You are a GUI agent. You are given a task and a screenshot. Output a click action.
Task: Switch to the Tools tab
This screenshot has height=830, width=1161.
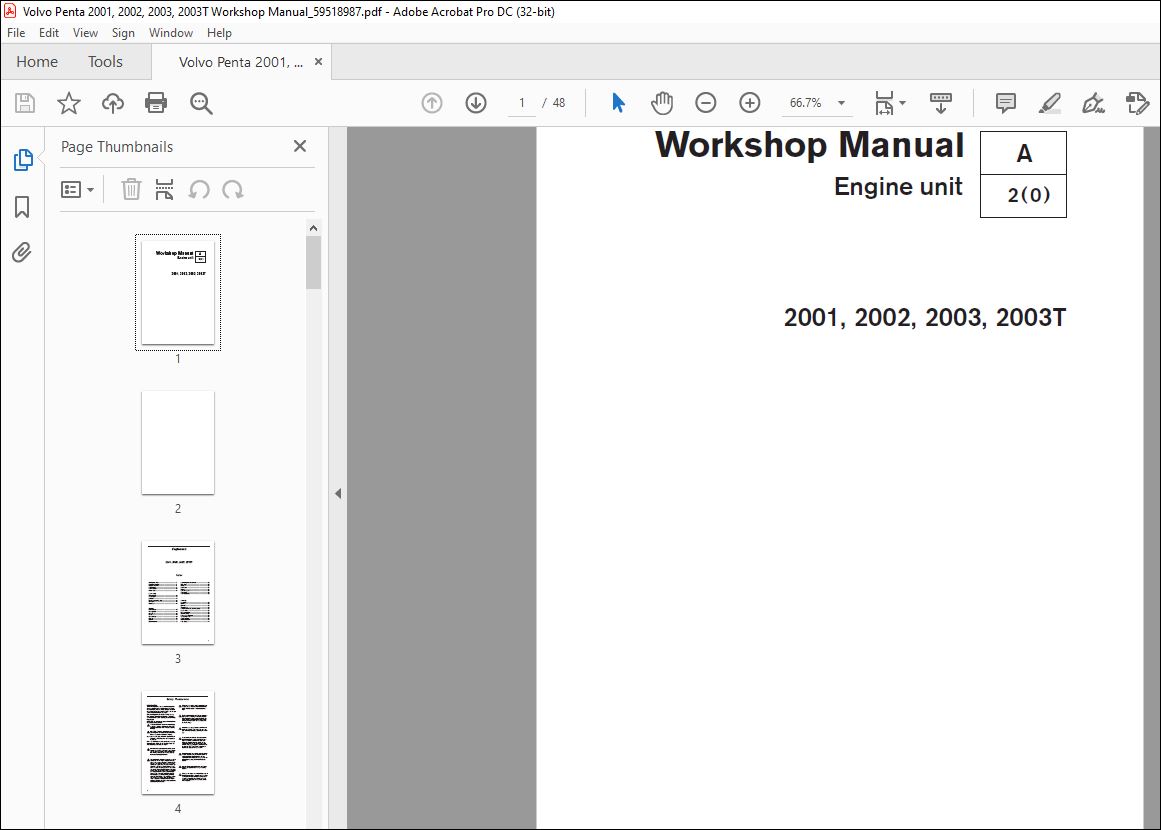[x=105, y=61]
